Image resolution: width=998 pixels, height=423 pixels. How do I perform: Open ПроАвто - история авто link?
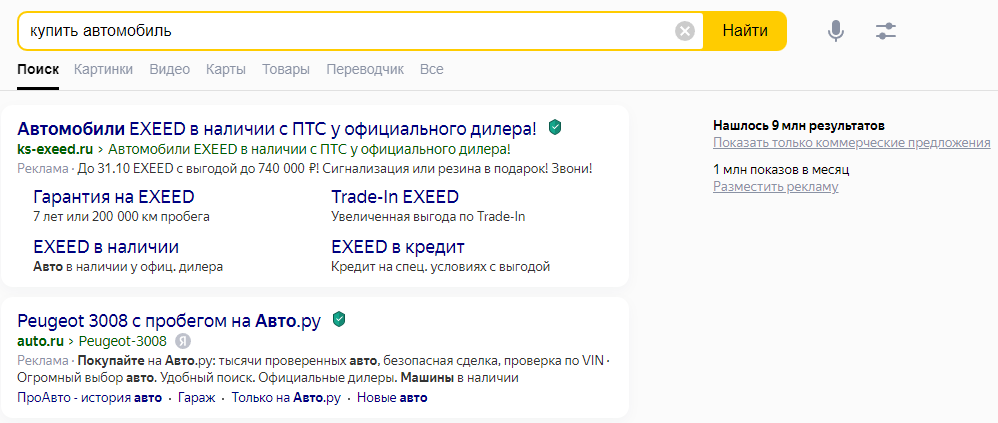pyautogui.click(x=90, y=398)
